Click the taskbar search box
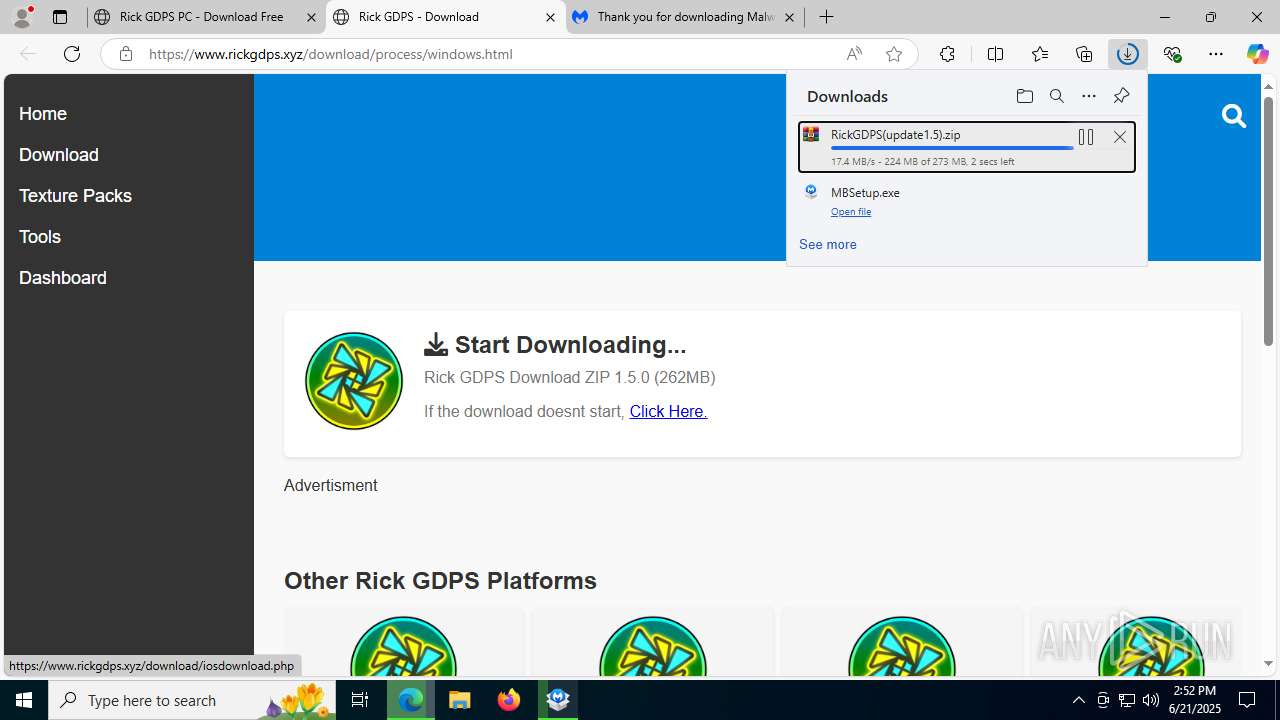1280x720 pixels. click(192, 700)
